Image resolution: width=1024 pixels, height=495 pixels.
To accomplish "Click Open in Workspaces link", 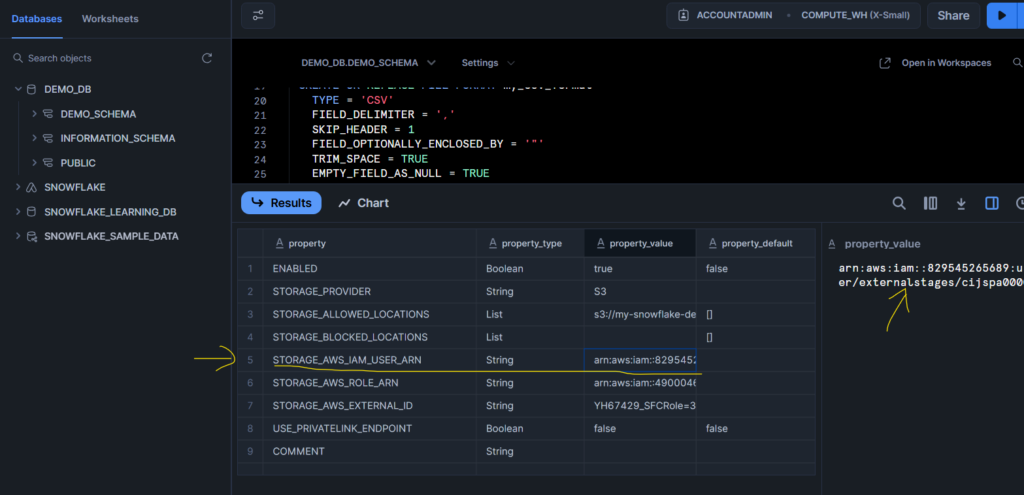I will (x=946, y=63).
